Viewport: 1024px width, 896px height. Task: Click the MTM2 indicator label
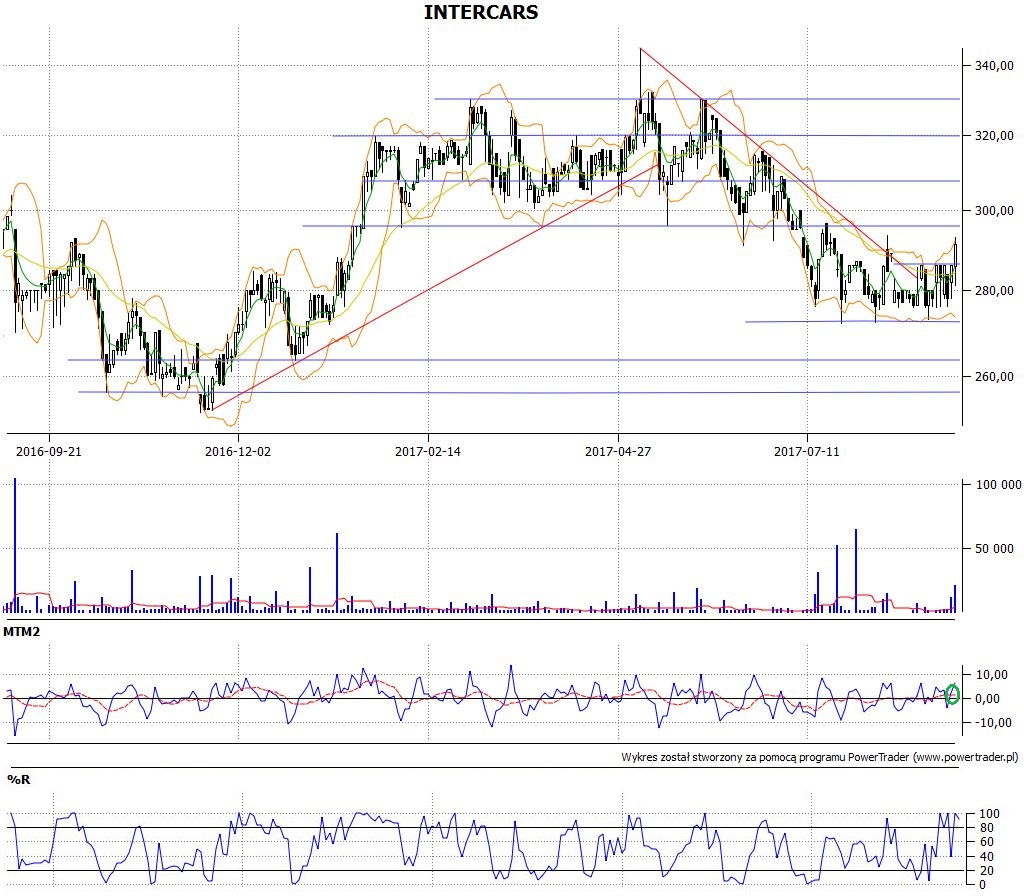tap(22, 632)
